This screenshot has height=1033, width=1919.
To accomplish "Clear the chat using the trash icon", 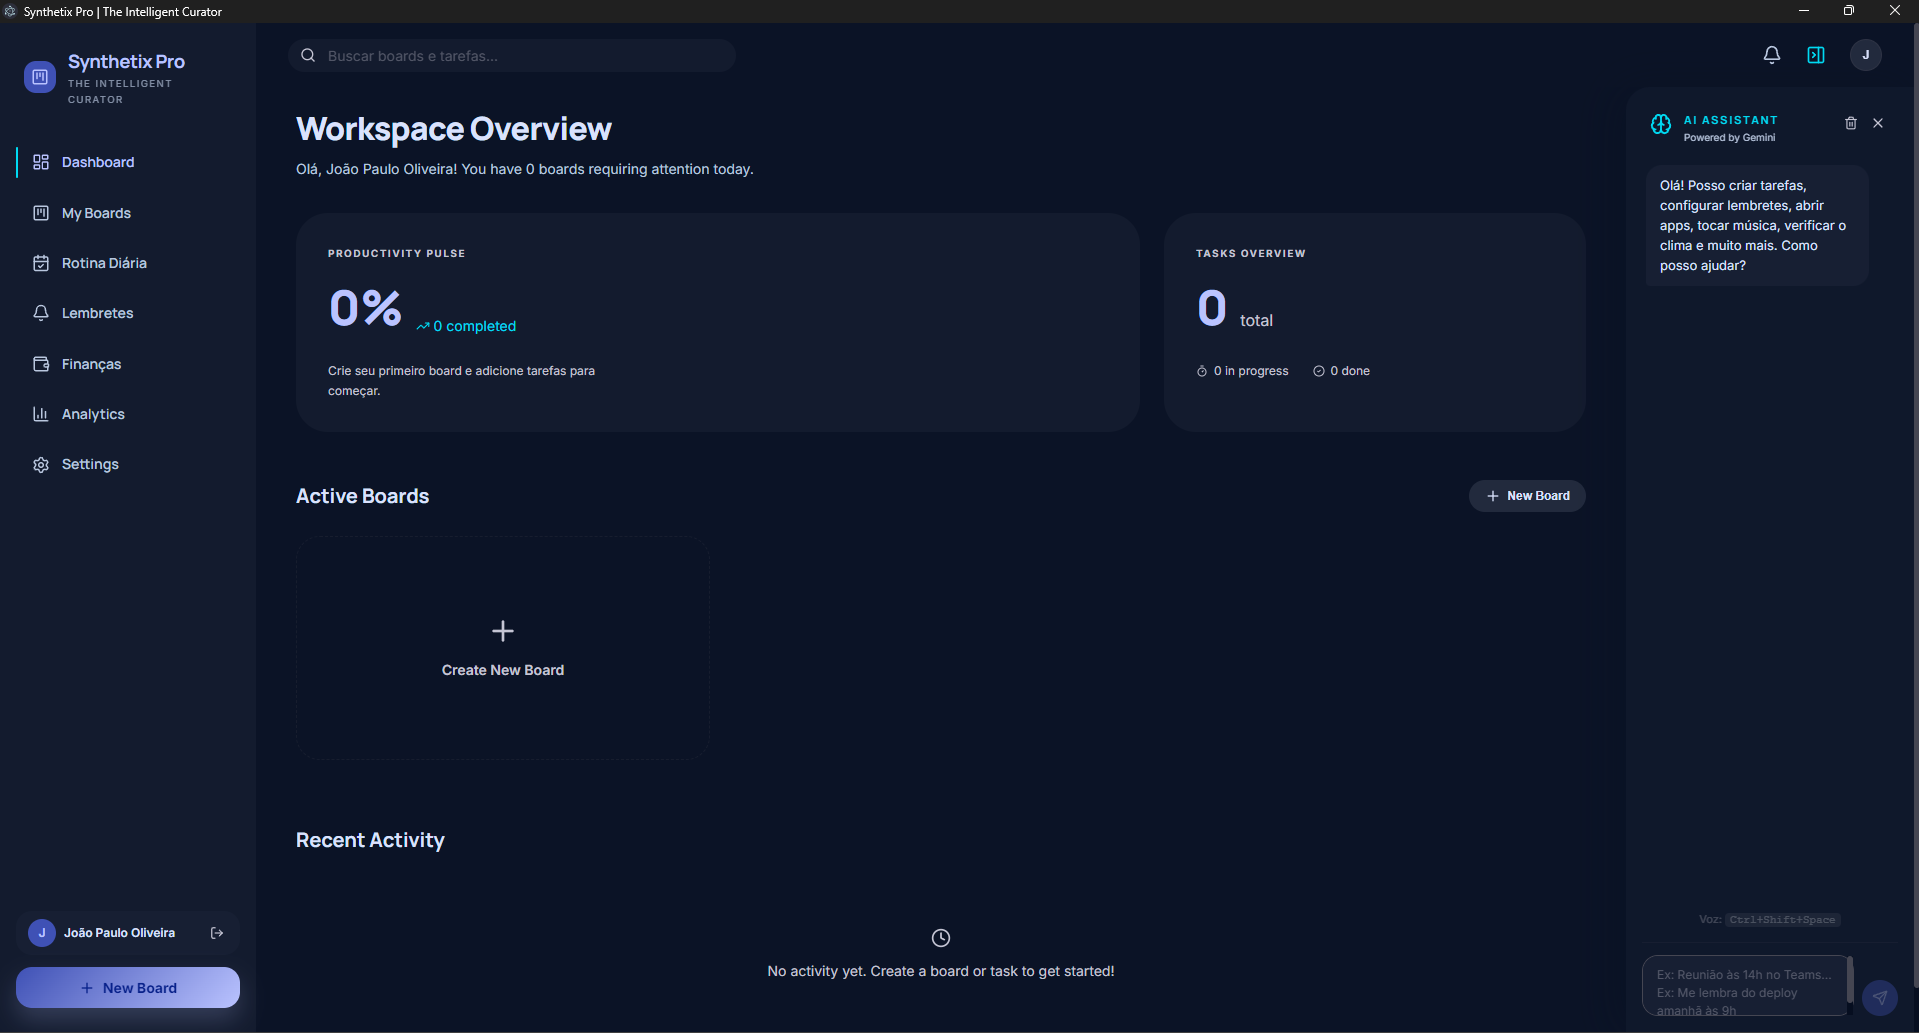I will tap(1850, 122).
